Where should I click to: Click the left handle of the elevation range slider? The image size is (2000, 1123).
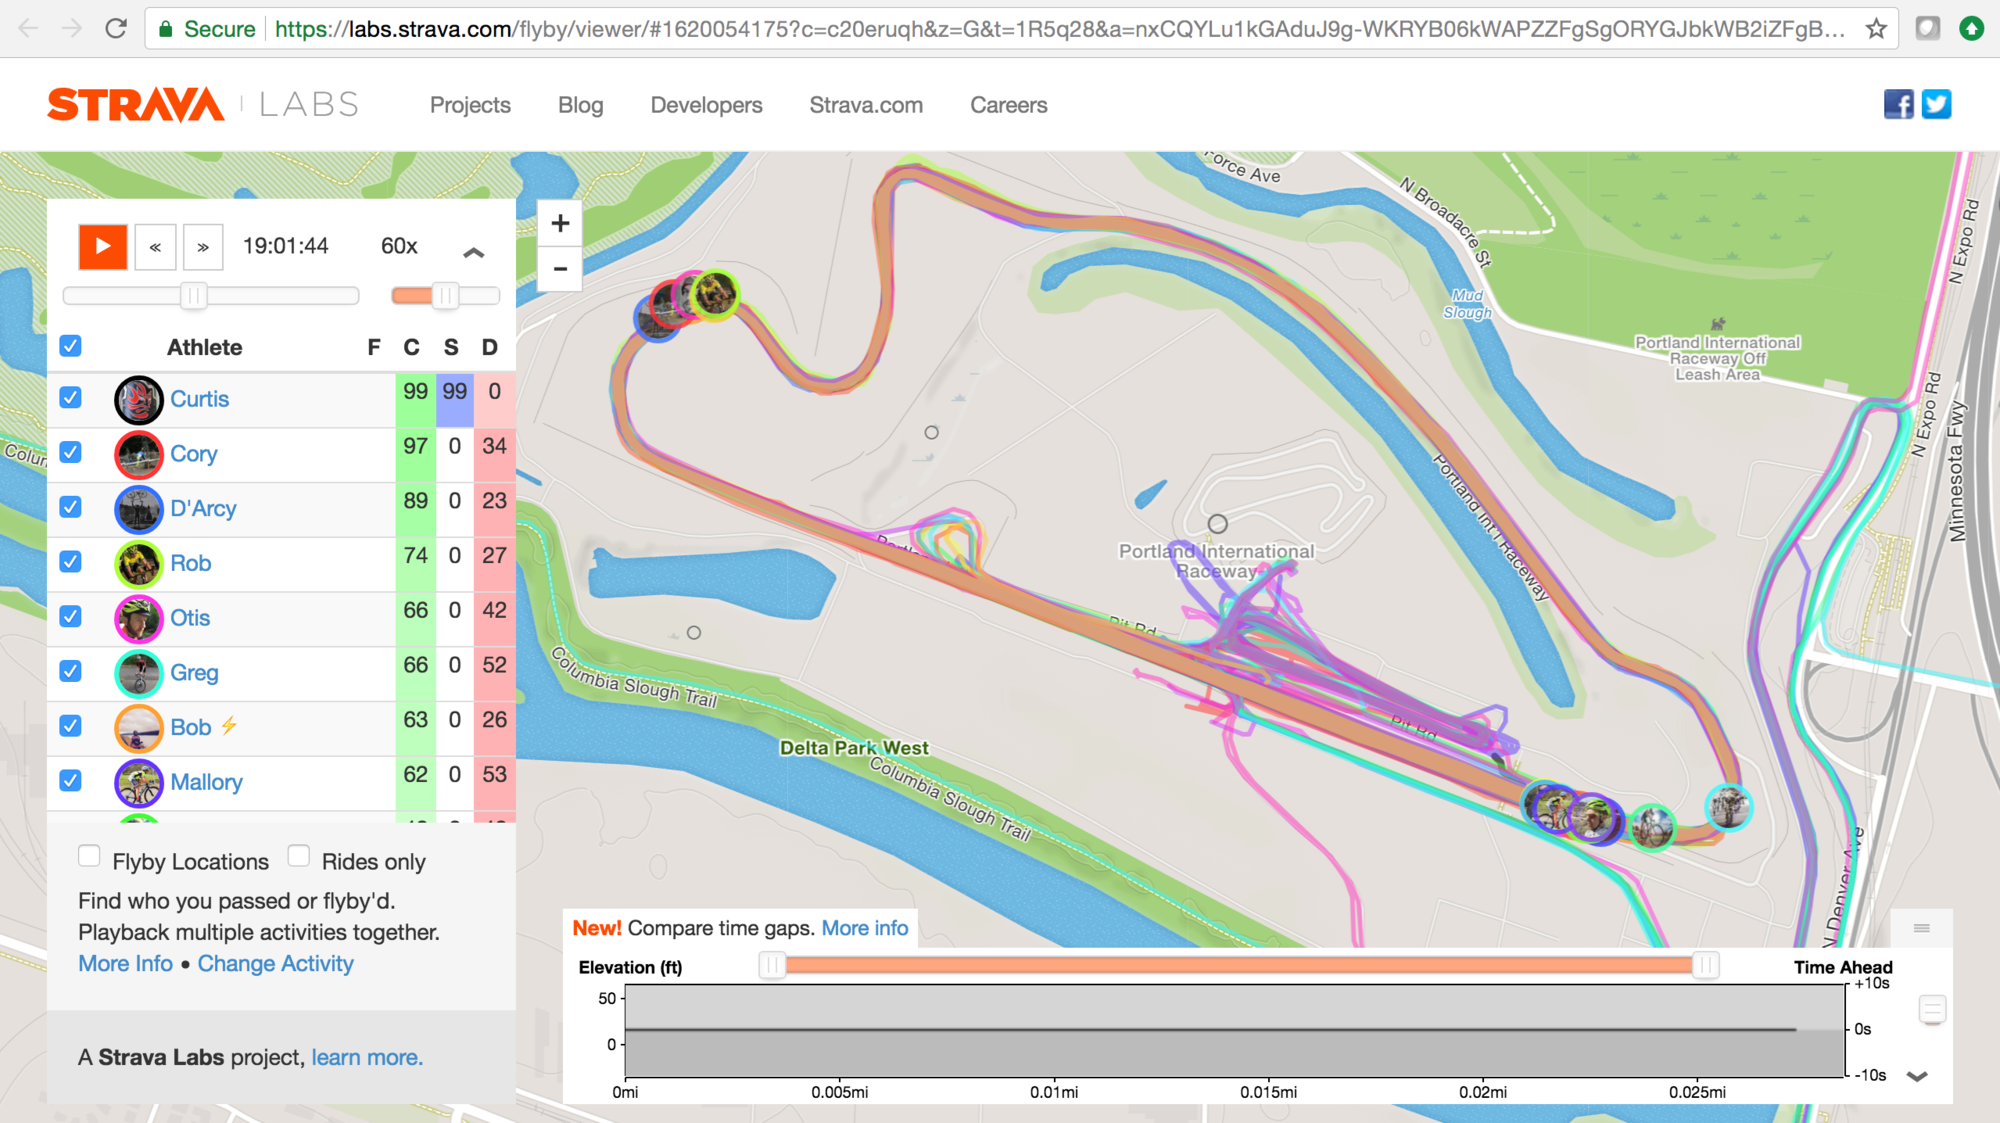[x=771, y=965]
